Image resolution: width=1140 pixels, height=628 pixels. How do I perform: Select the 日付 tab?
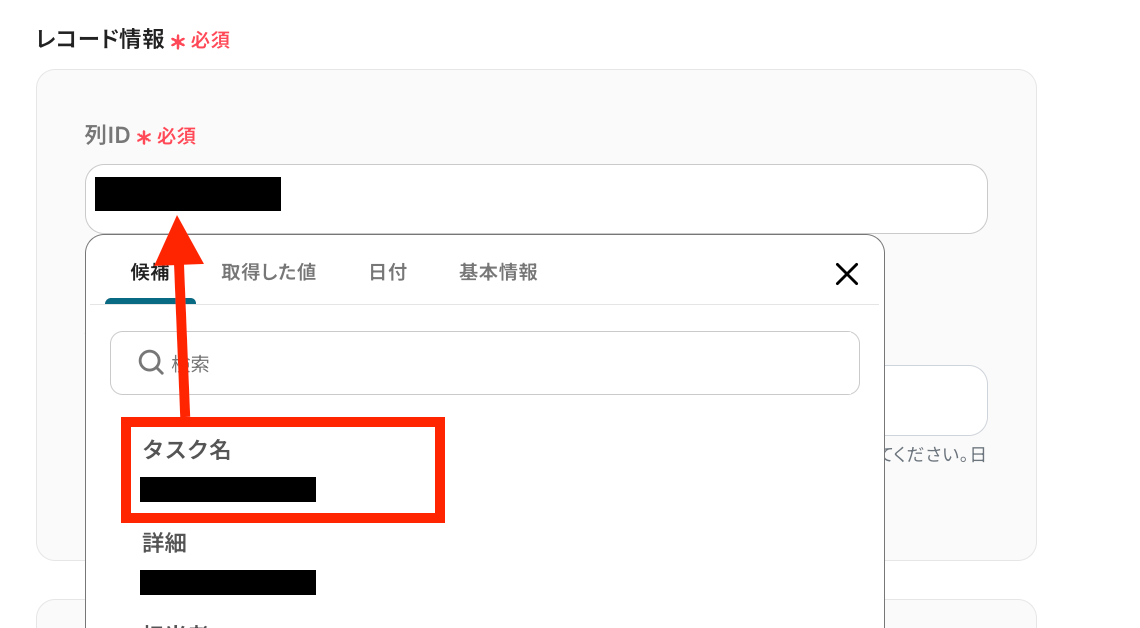click(388, 273)
